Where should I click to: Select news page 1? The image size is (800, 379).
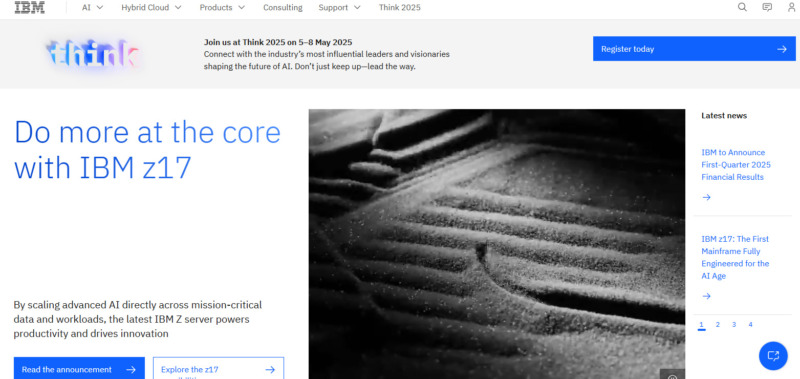pos(702,325)
